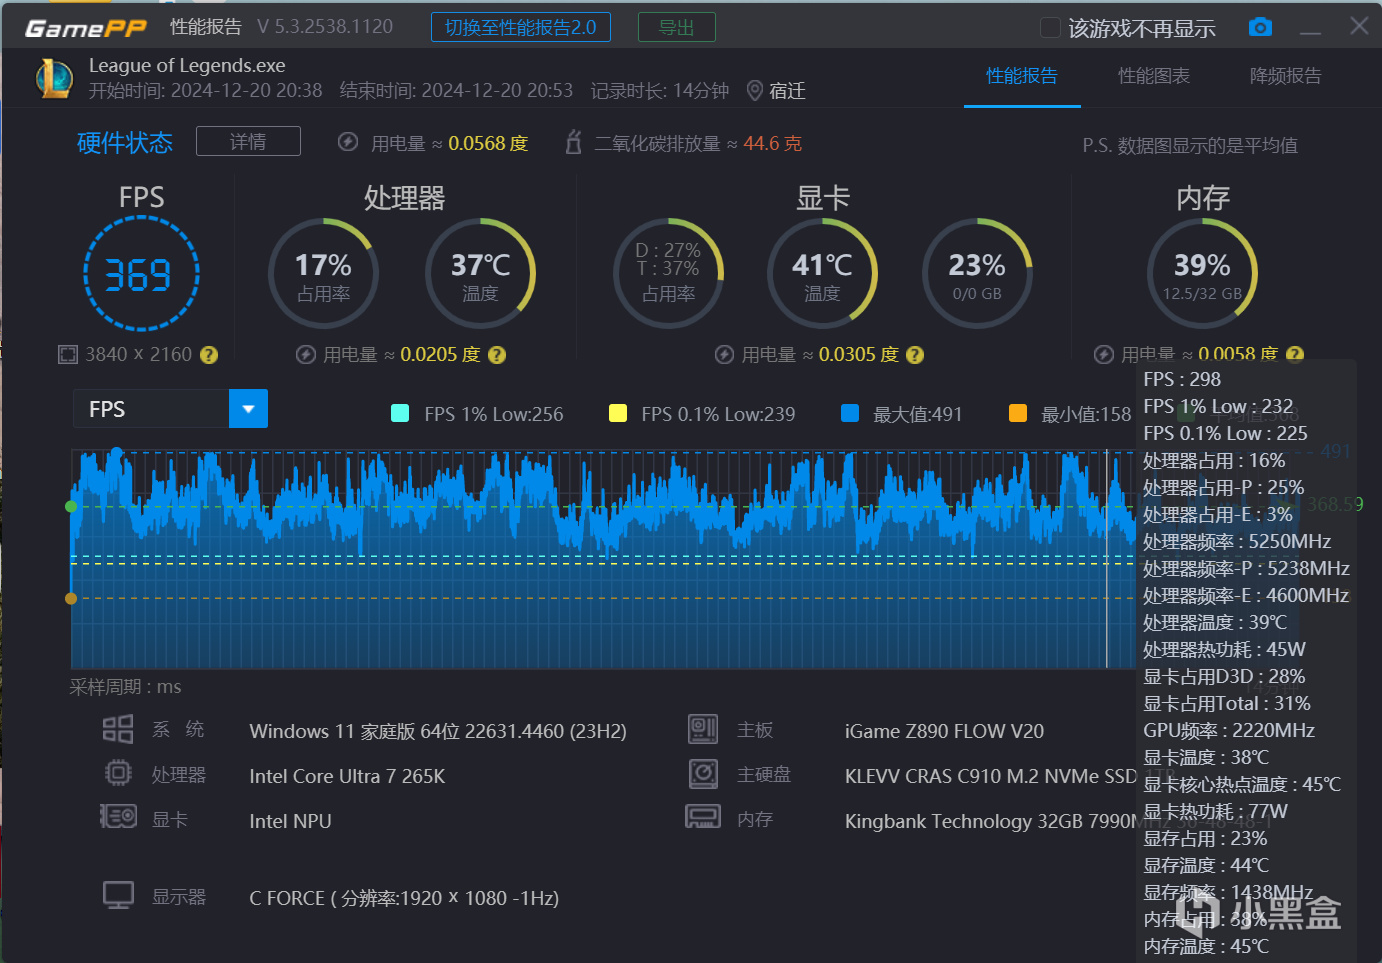Click the League of Legends game icon

55,79
